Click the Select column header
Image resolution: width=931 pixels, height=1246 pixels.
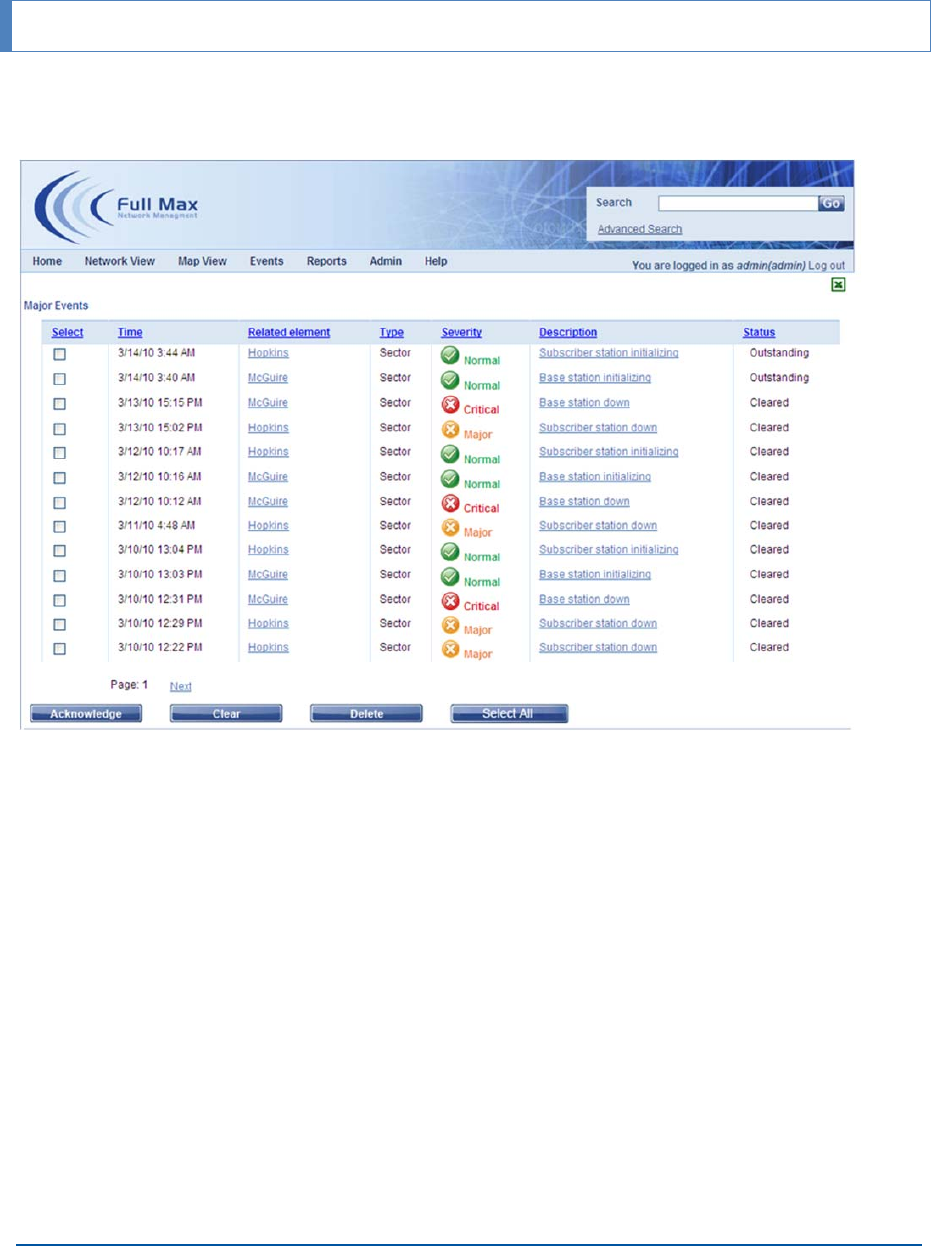point(68,332)
